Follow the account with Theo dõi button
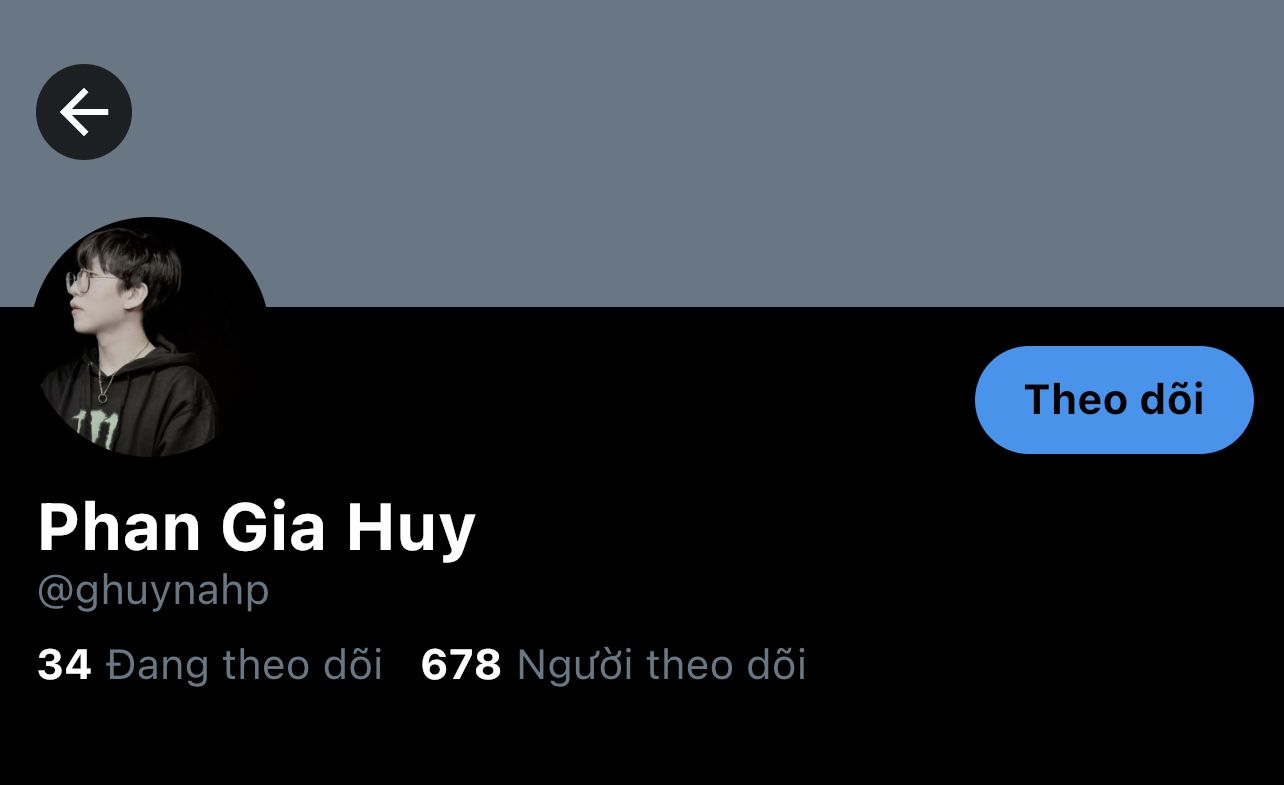1284x785 pixels. click(x=1114, y=400)
